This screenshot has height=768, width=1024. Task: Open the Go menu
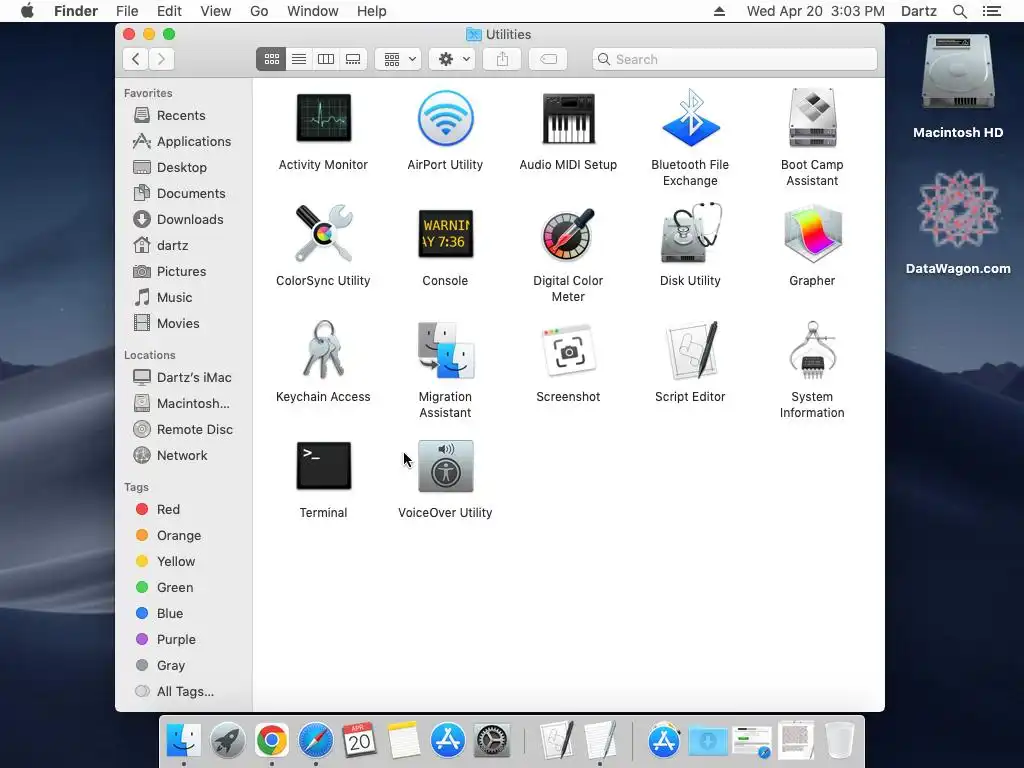[259, 11]
